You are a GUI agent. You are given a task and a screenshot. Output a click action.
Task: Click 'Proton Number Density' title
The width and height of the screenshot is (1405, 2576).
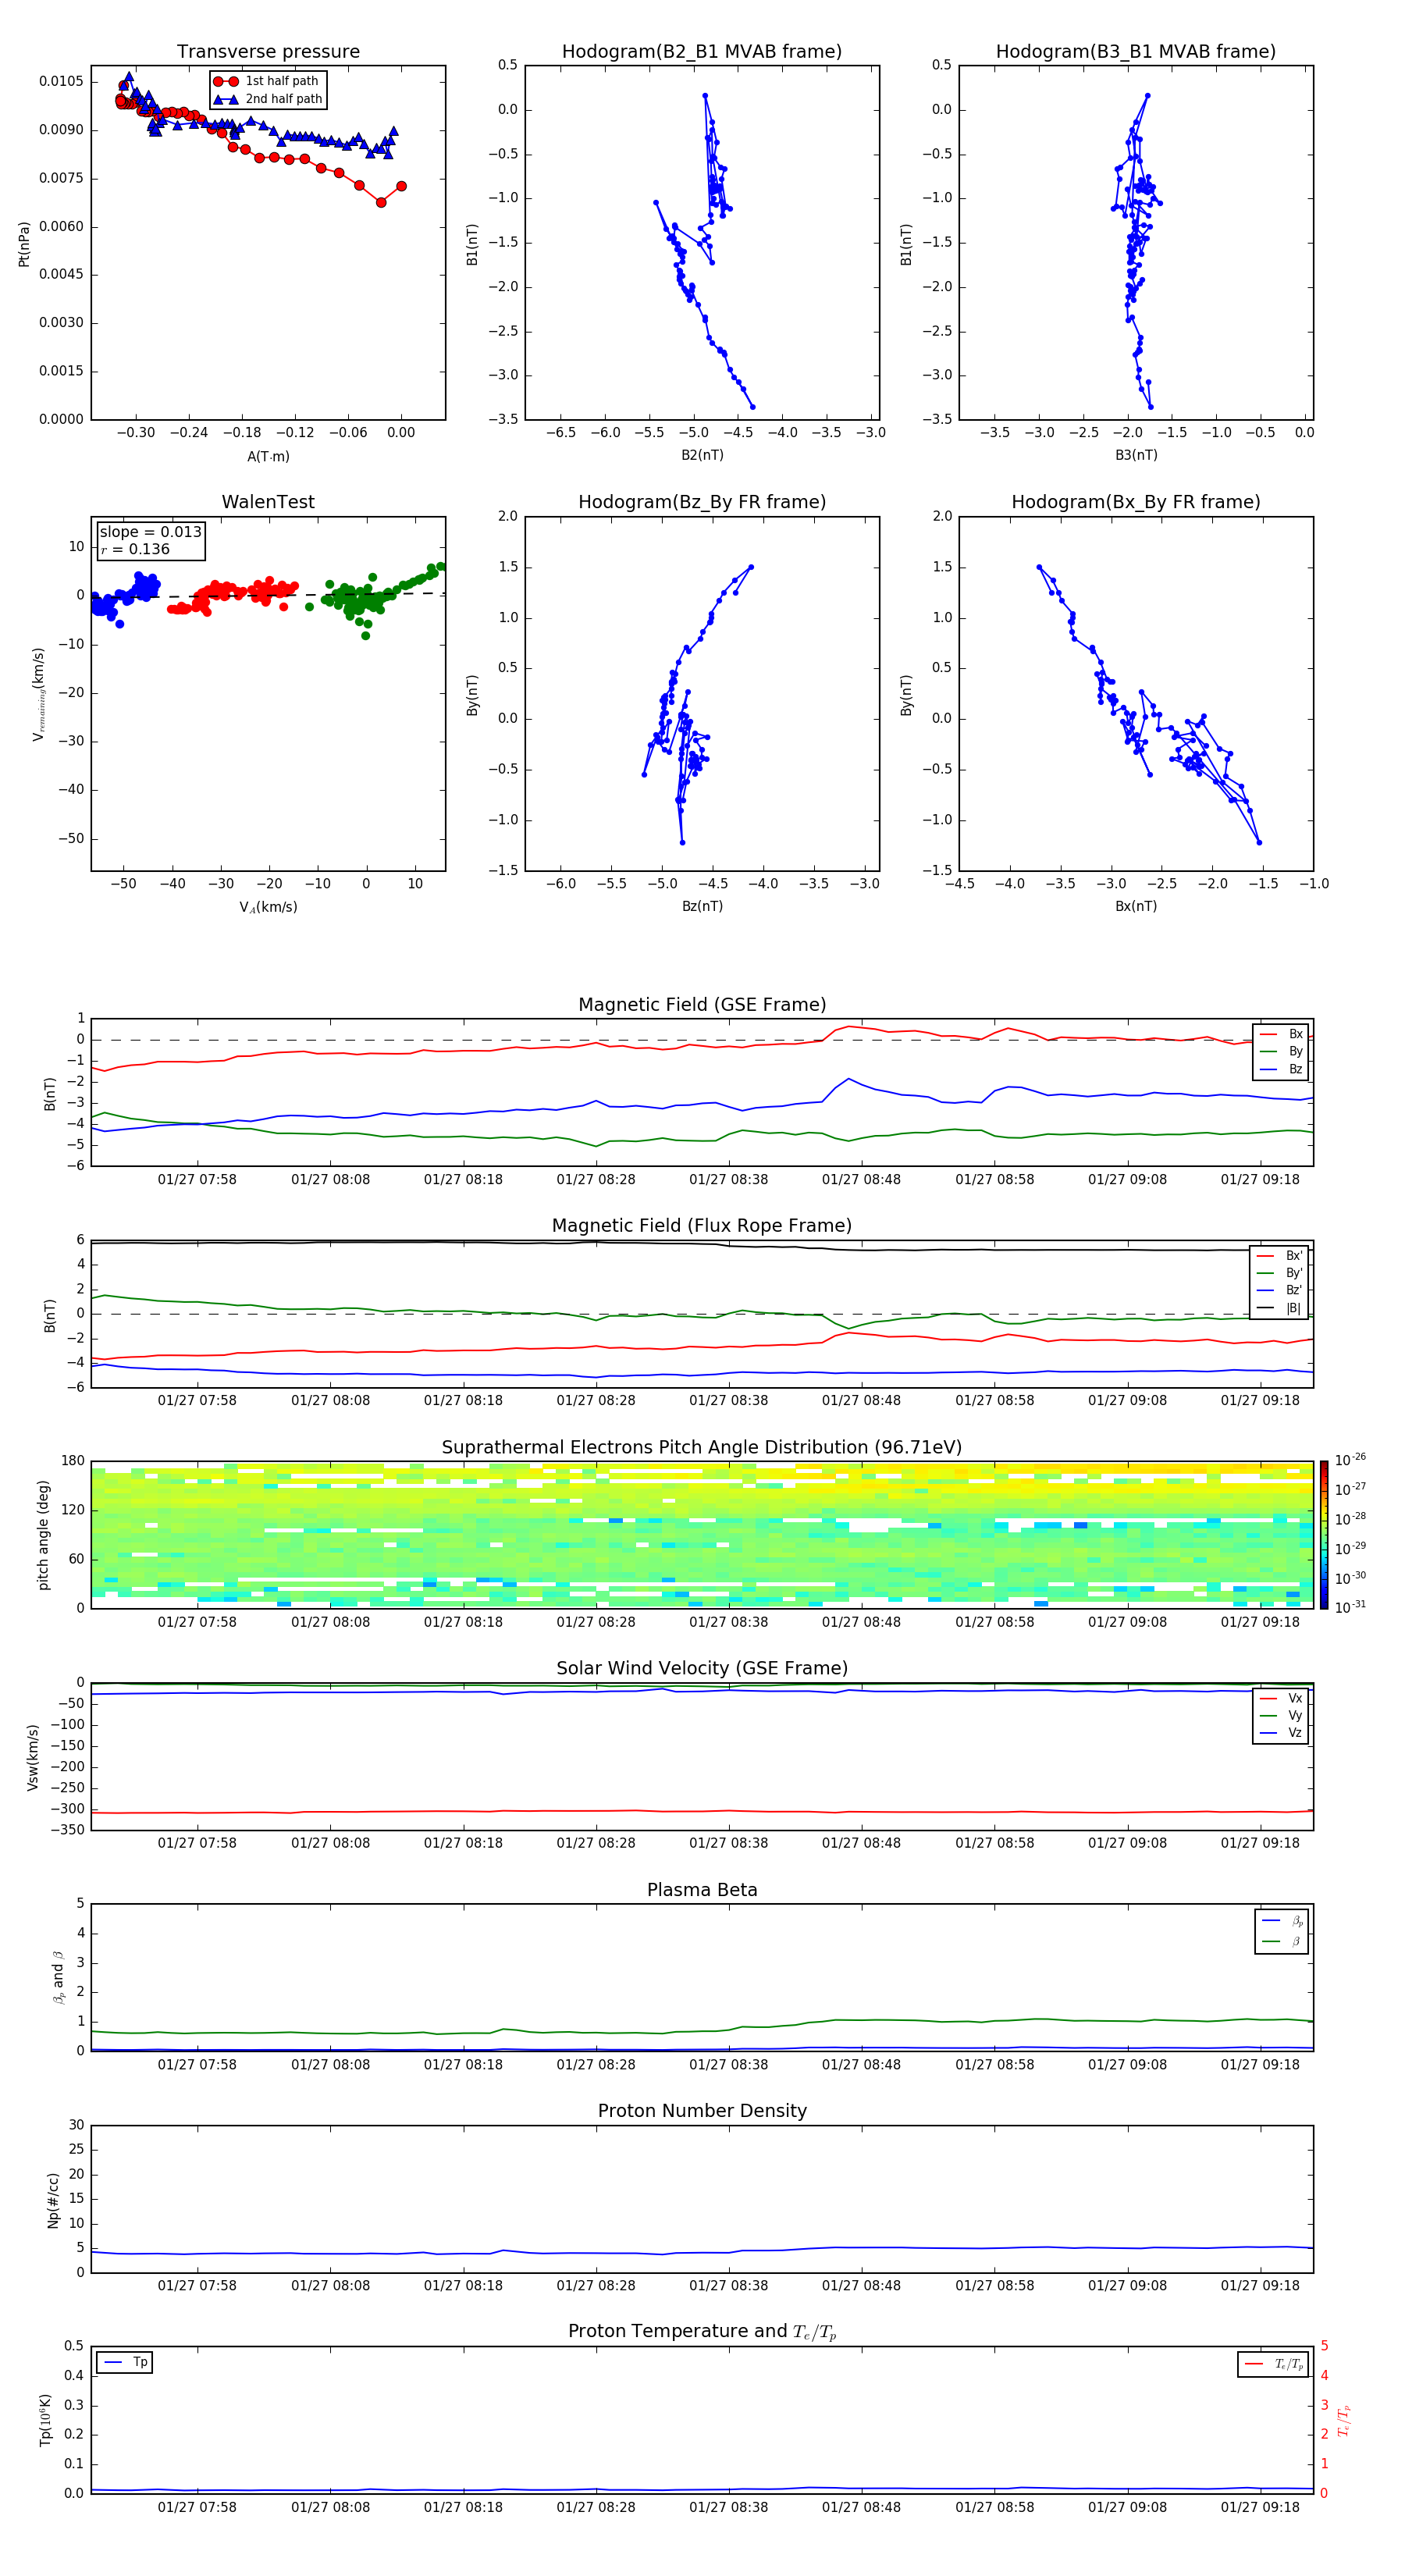pyautogui.click(x=702, y=2111)
